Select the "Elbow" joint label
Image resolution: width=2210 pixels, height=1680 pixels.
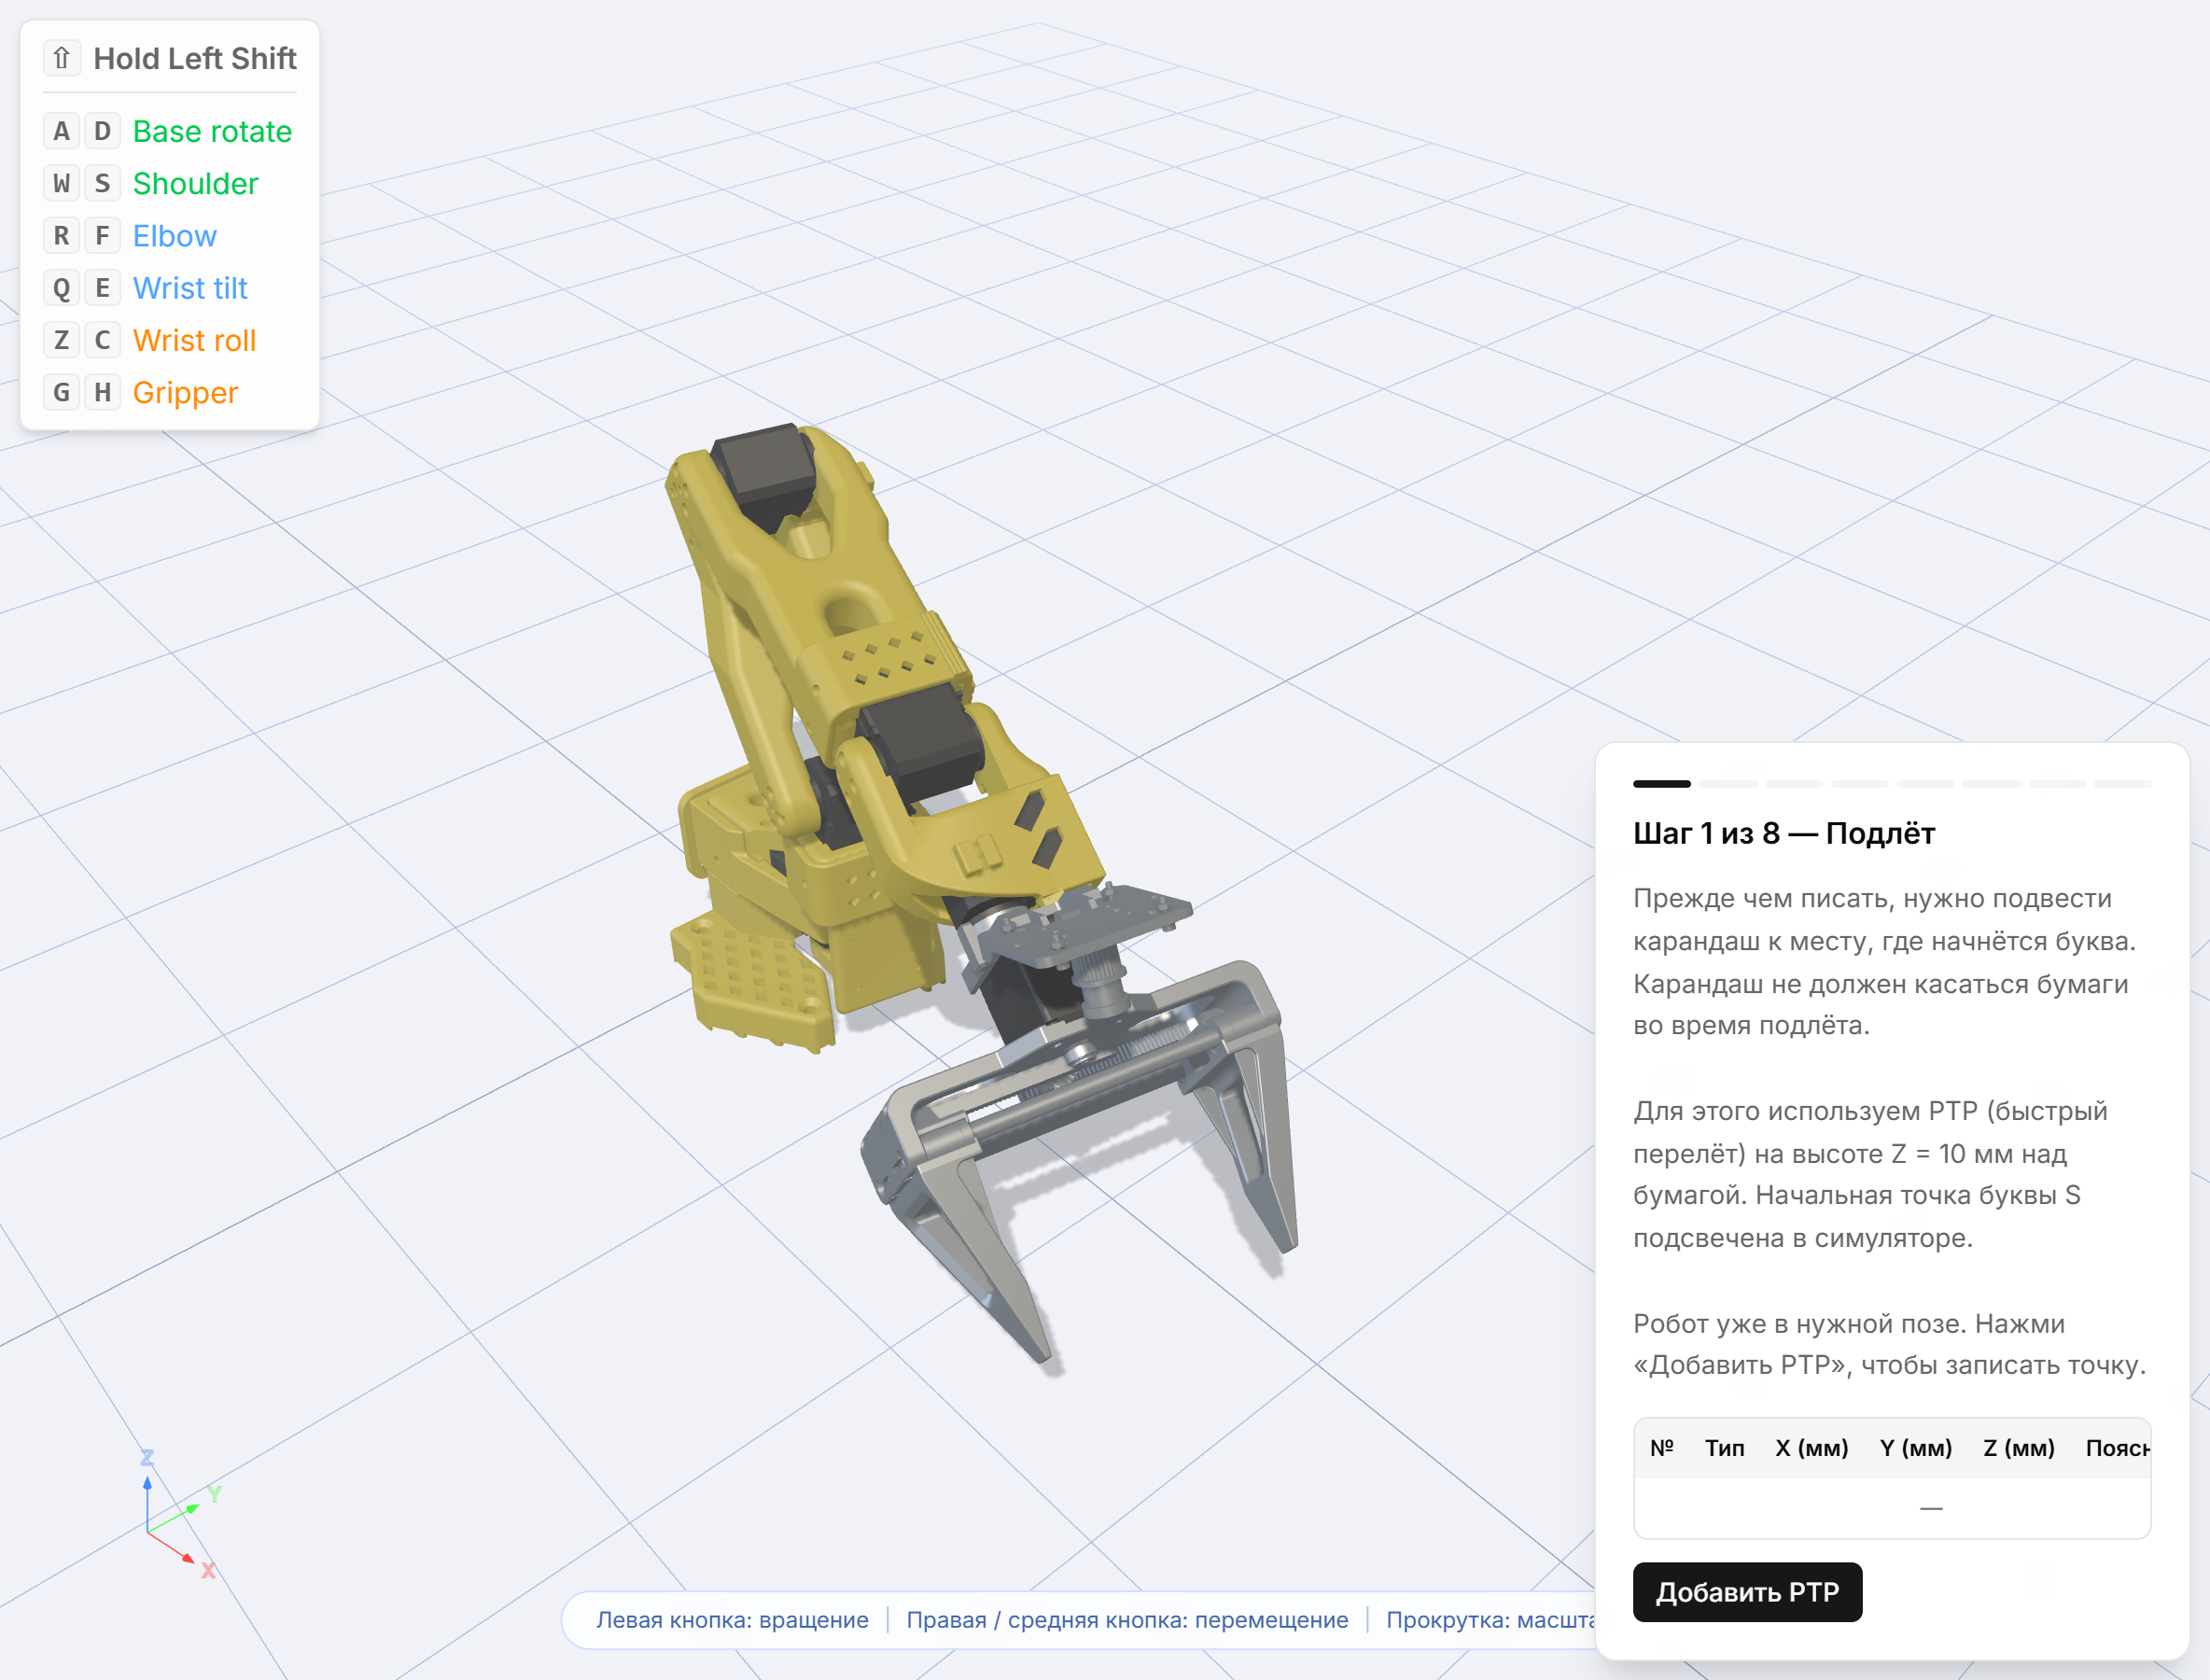175,236
